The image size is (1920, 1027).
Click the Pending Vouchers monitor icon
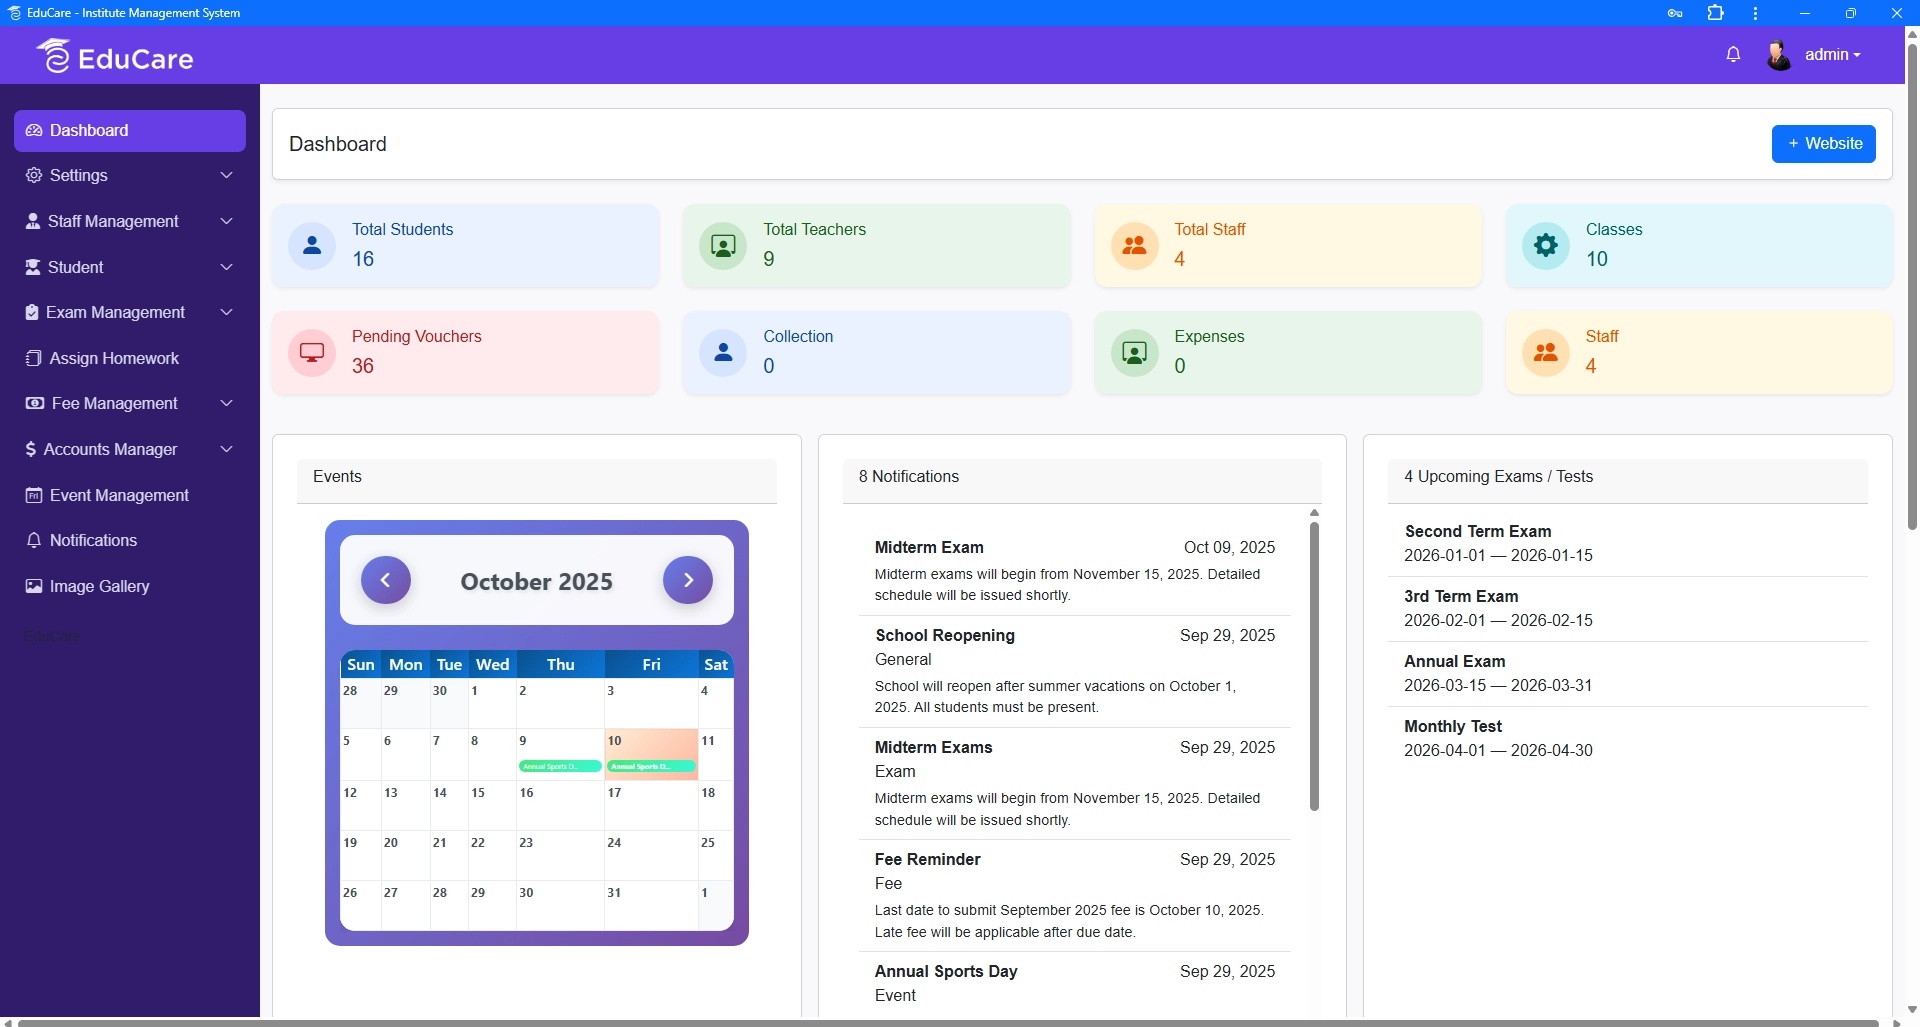[x=311, y=352]
